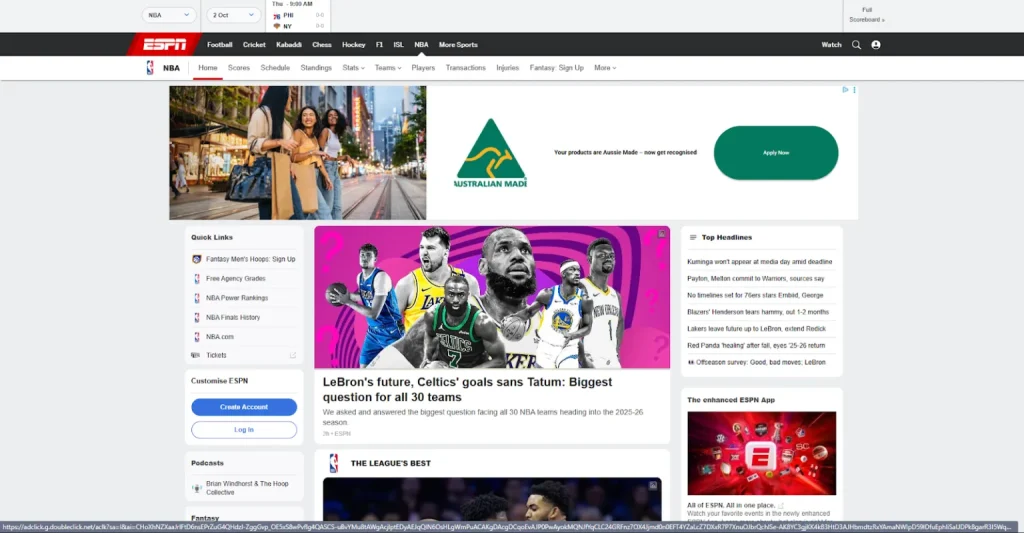Open the Kuminga media day headline
This screenshot has height=533, width=1024.
coord(759,262)
